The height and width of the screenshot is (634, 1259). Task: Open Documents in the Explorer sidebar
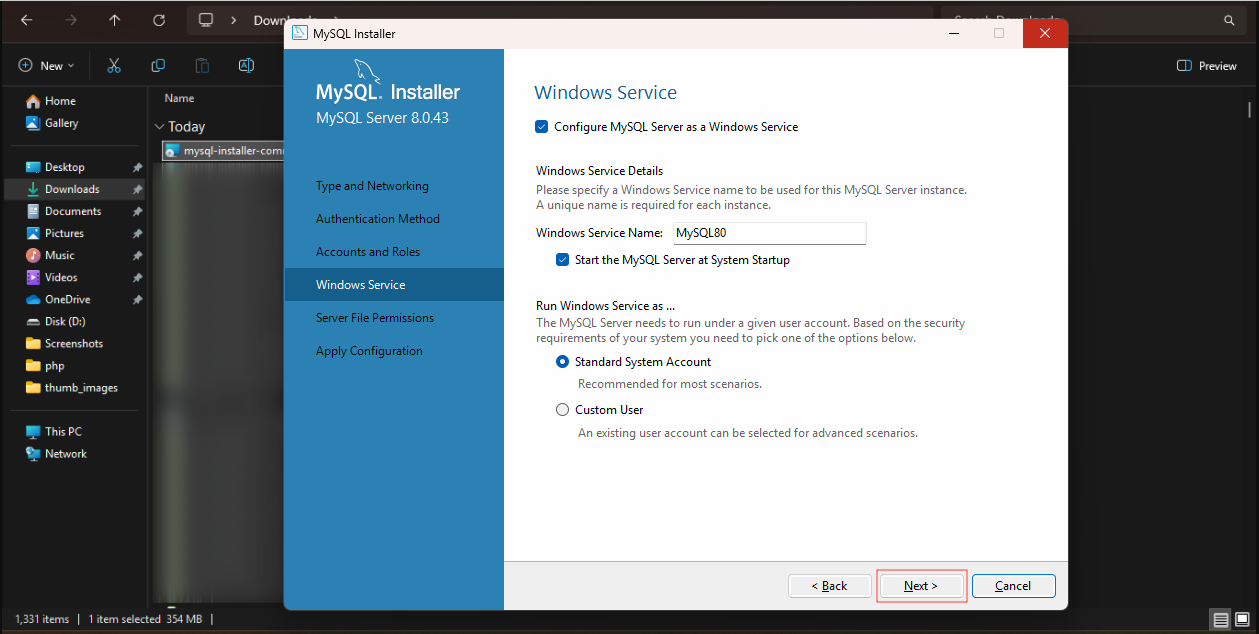tap(74, 211)
